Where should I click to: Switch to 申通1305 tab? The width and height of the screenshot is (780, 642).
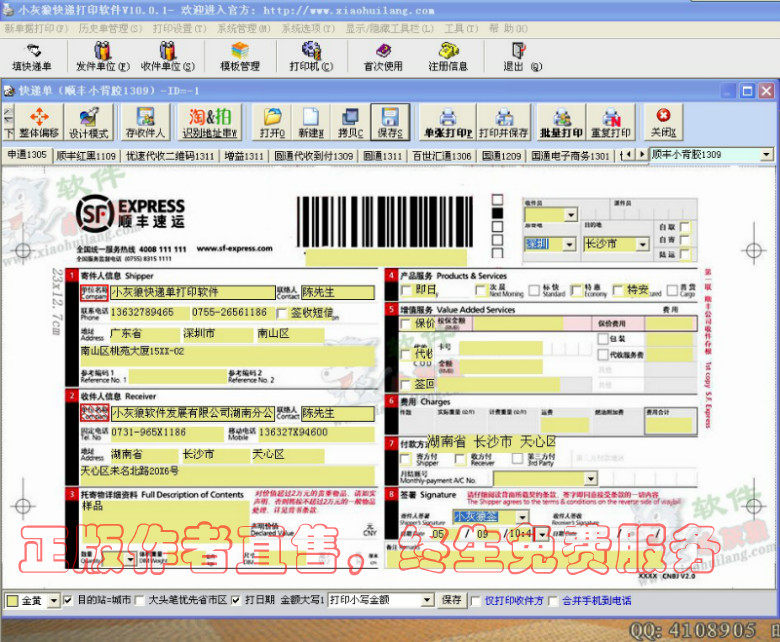click(x=27, y=155)
